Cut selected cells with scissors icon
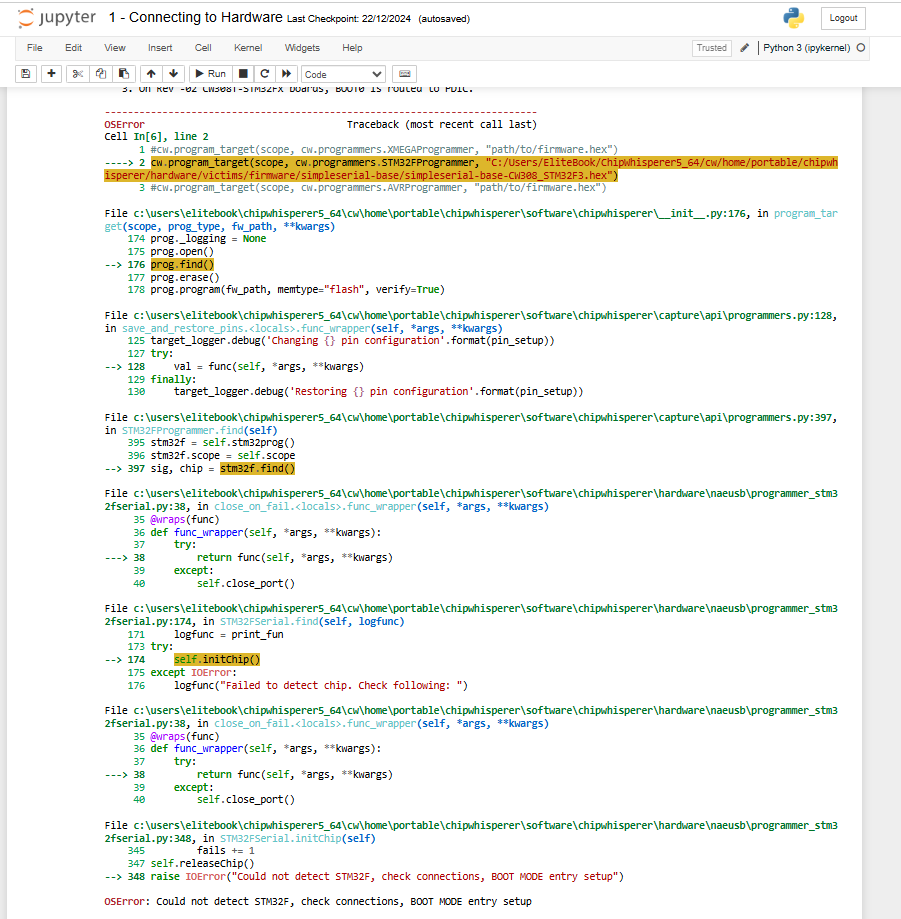Viewport: 901px width, 919px height. (77, 74)
